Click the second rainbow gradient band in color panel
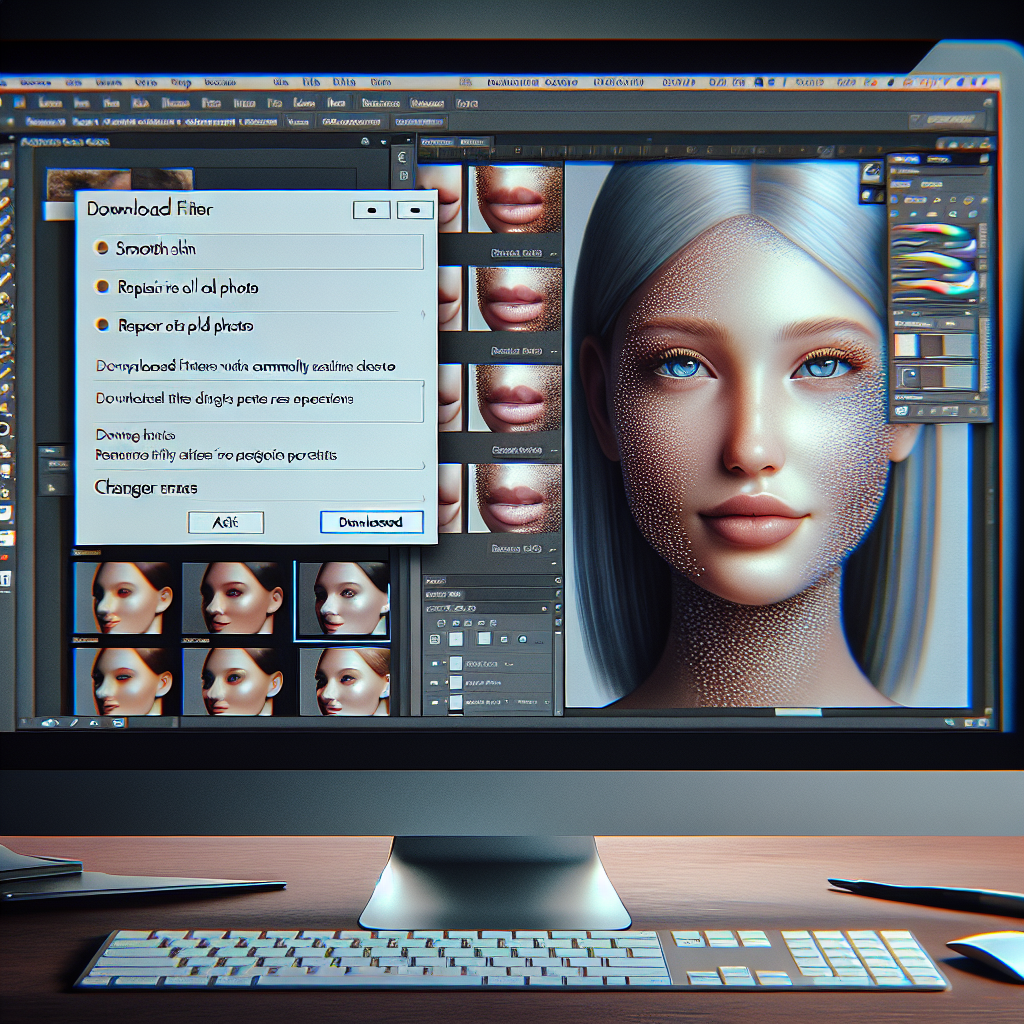The width and height of the screenshot is (1024, 1024). coord(933,261)
